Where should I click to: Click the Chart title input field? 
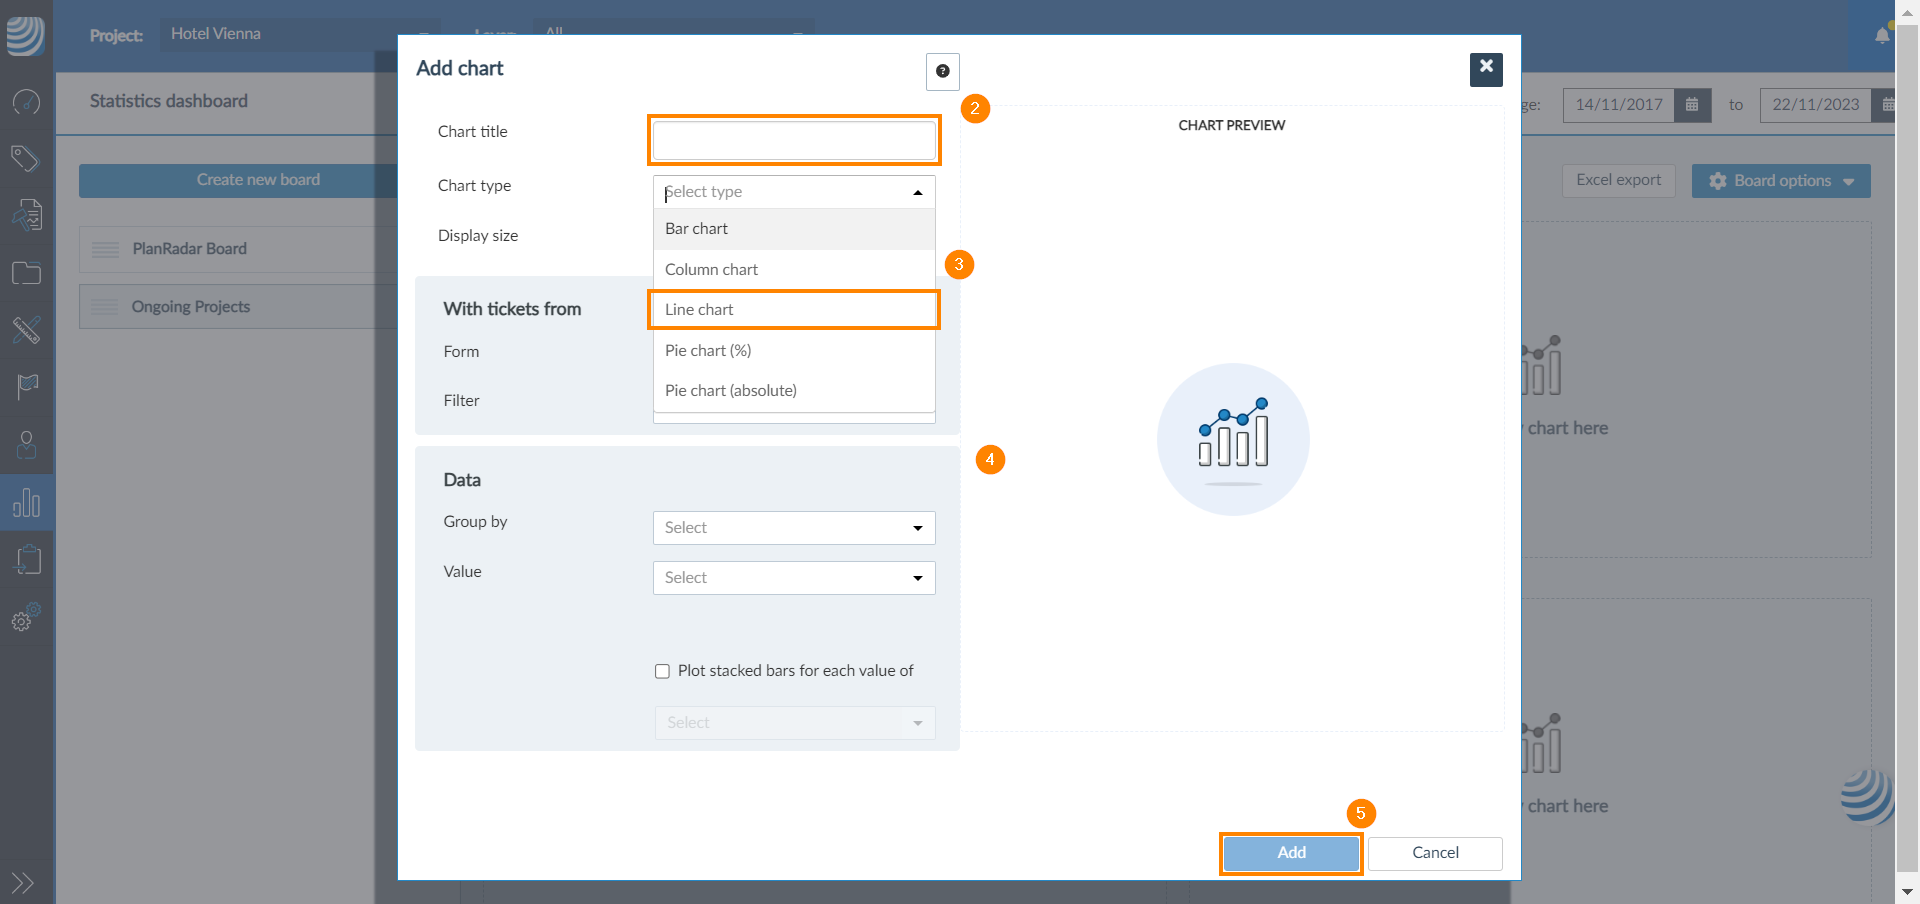(794, 140)
